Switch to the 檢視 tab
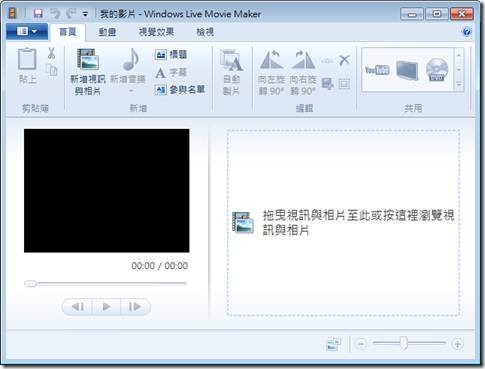Screen dimensions: 485x369 [x=205, y=32]
